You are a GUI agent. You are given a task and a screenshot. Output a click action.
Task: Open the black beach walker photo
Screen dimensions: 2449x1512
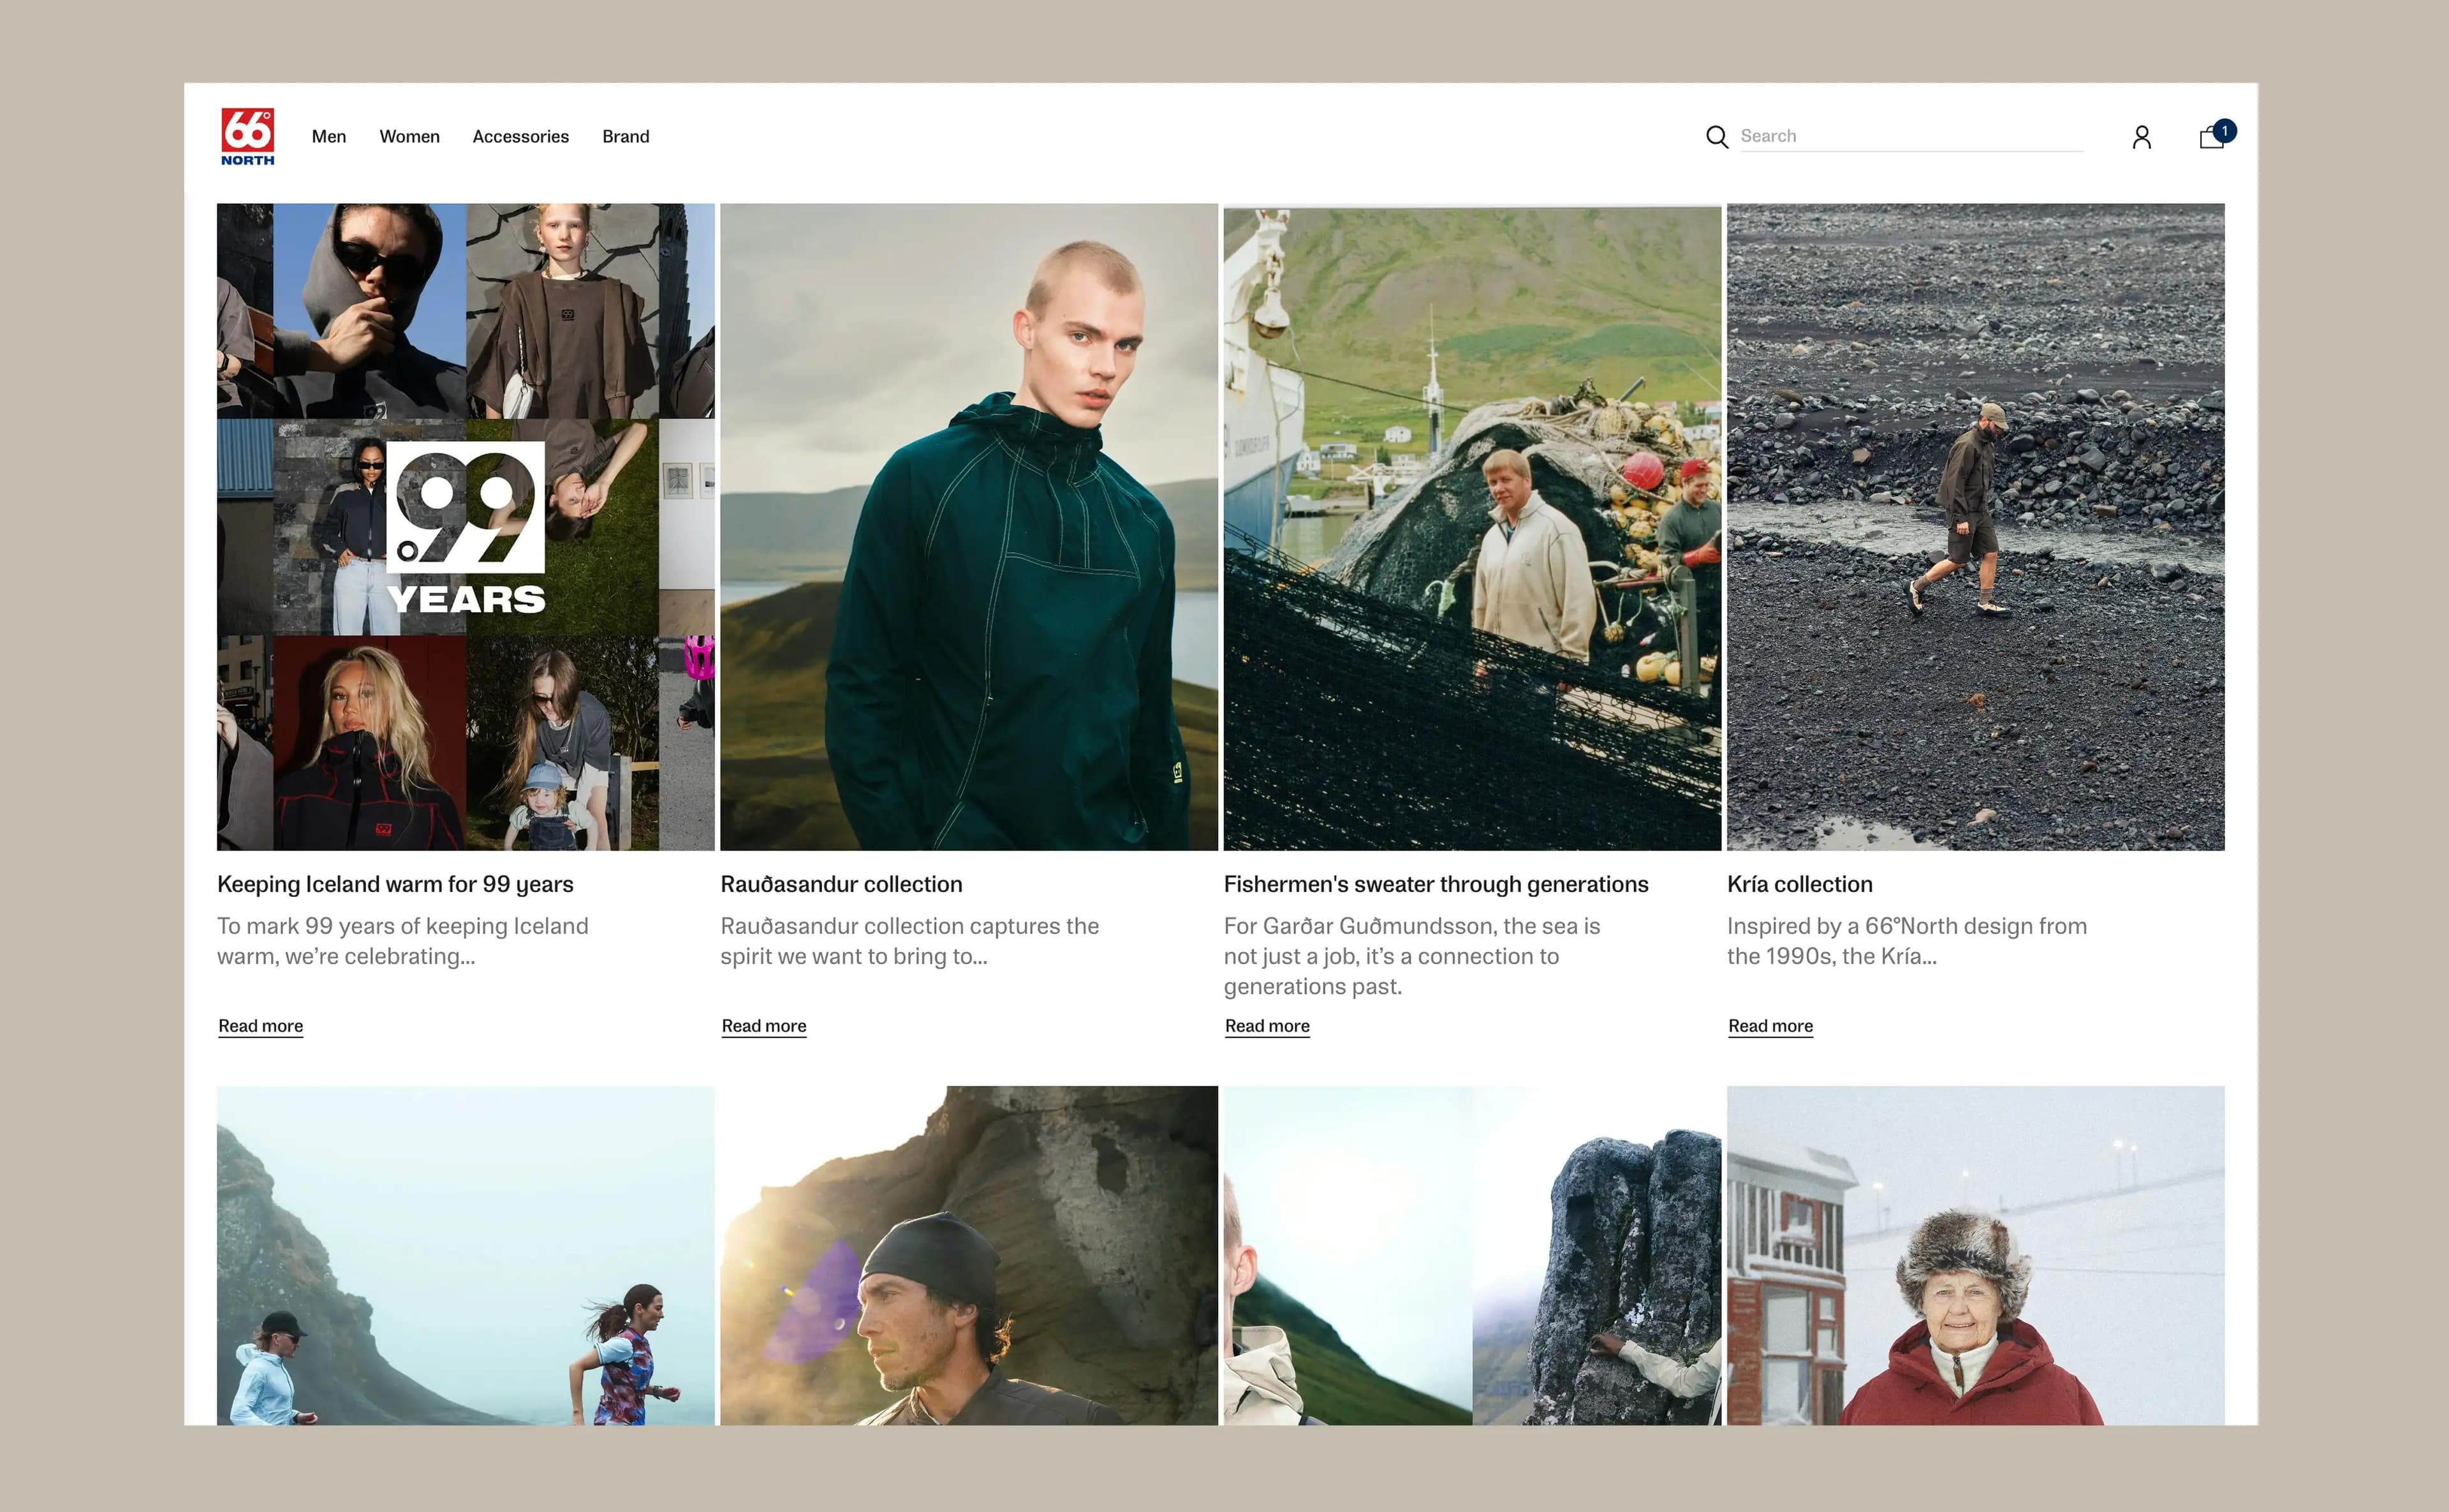pyautogui.click(x=1975, y=527)
